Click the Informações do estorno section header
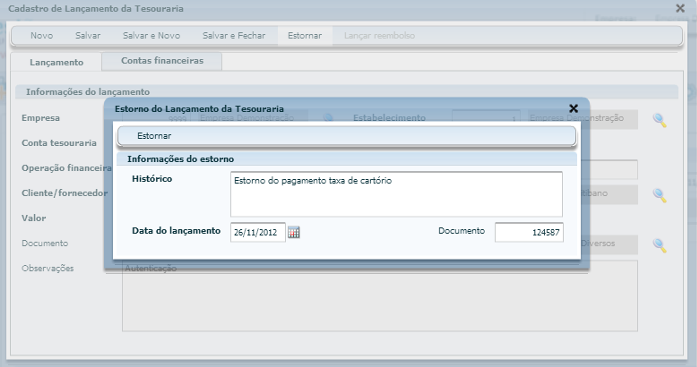 [x=347, y=159]
